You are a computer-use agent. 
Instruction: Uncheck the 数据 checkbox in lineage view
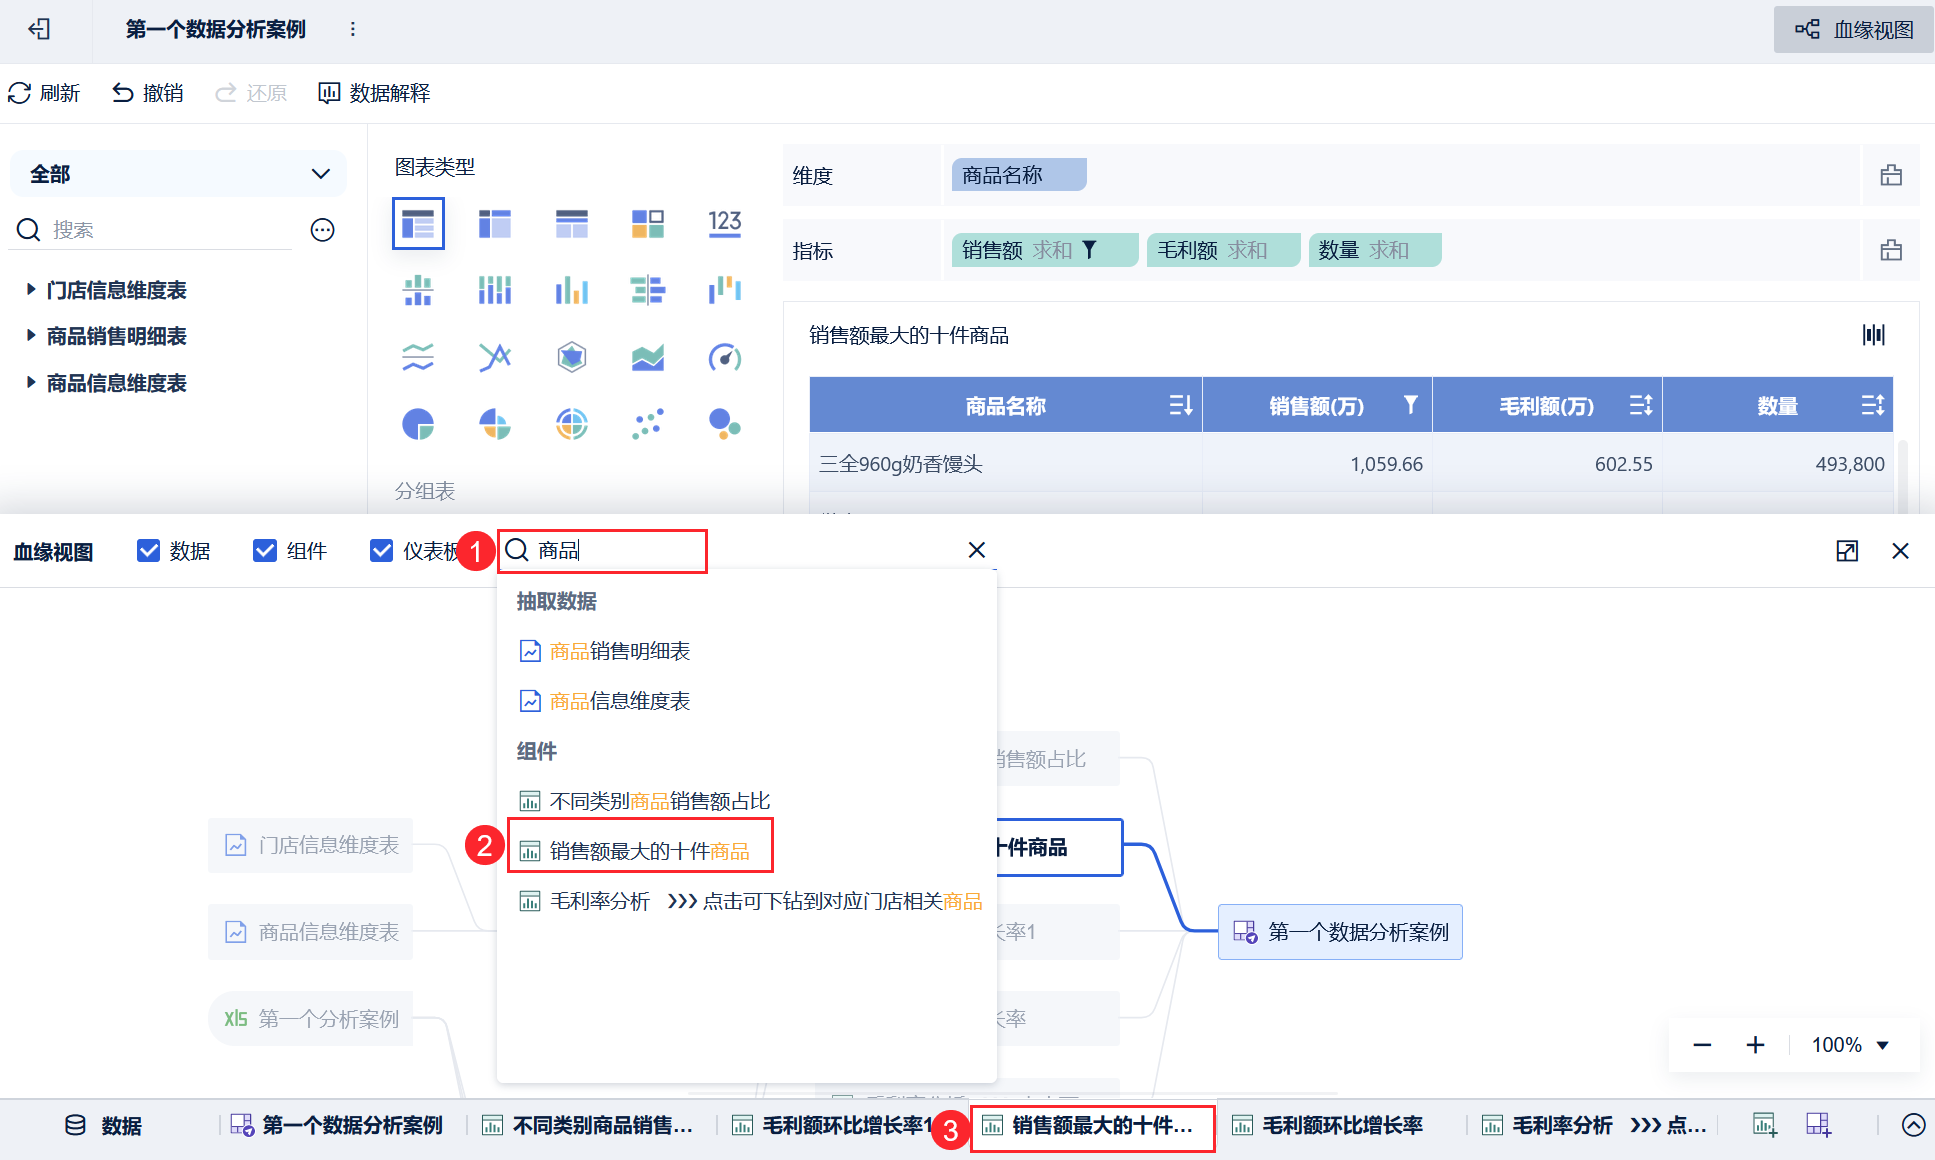(x=148, y=551)
